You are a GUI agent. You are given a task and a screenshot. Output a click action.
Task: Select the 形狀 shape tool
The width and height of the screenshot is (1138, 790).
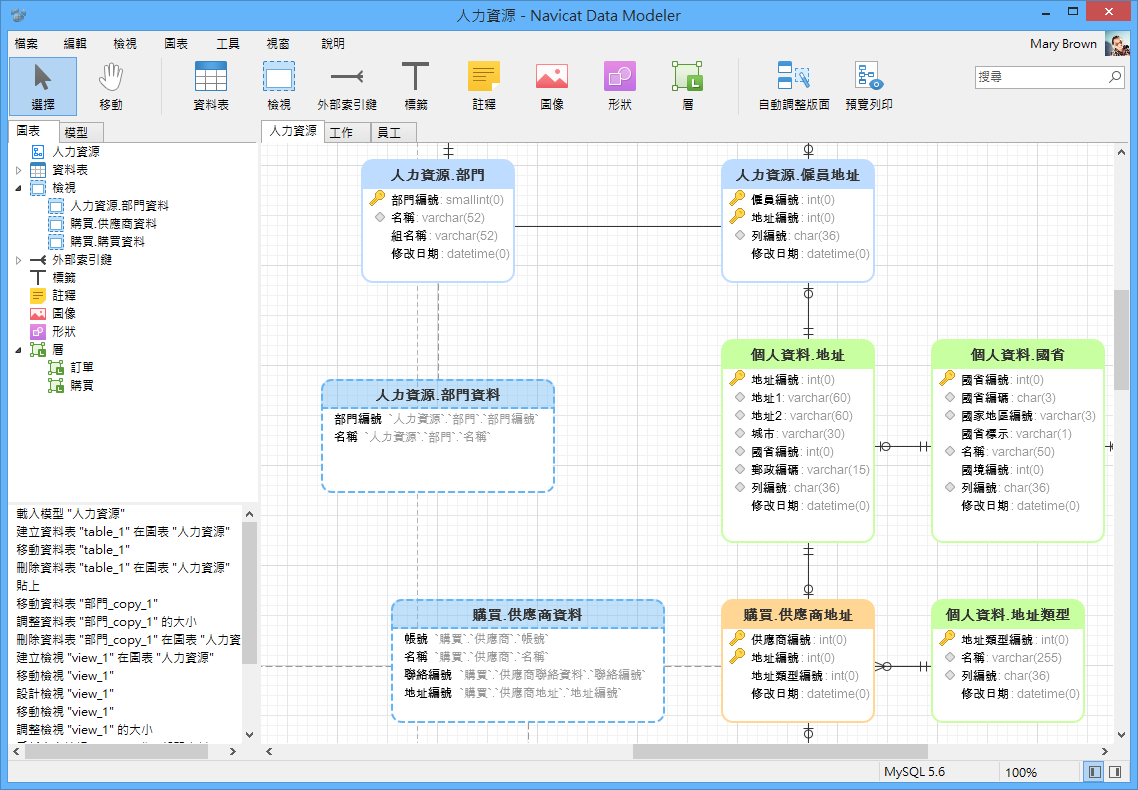619,85
